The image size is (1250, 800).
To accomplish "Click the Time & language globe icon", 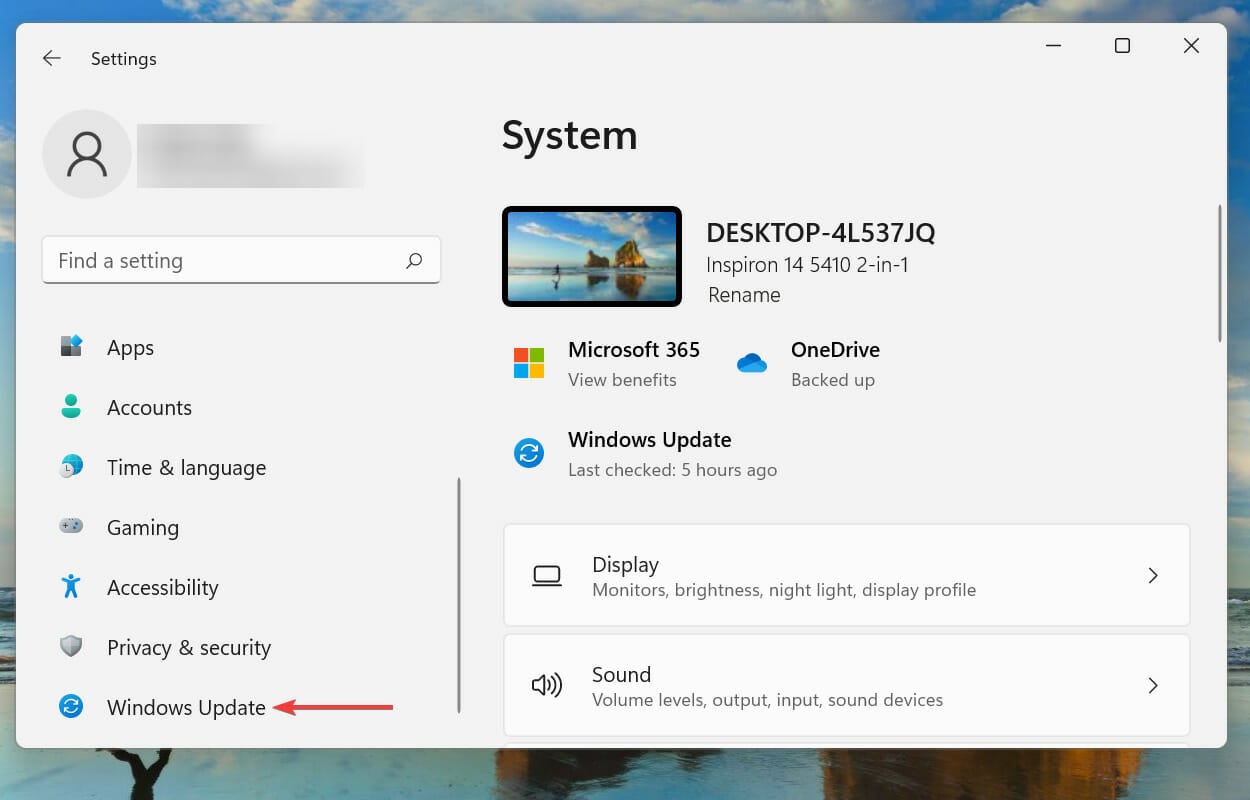I will tap(71, 467).
